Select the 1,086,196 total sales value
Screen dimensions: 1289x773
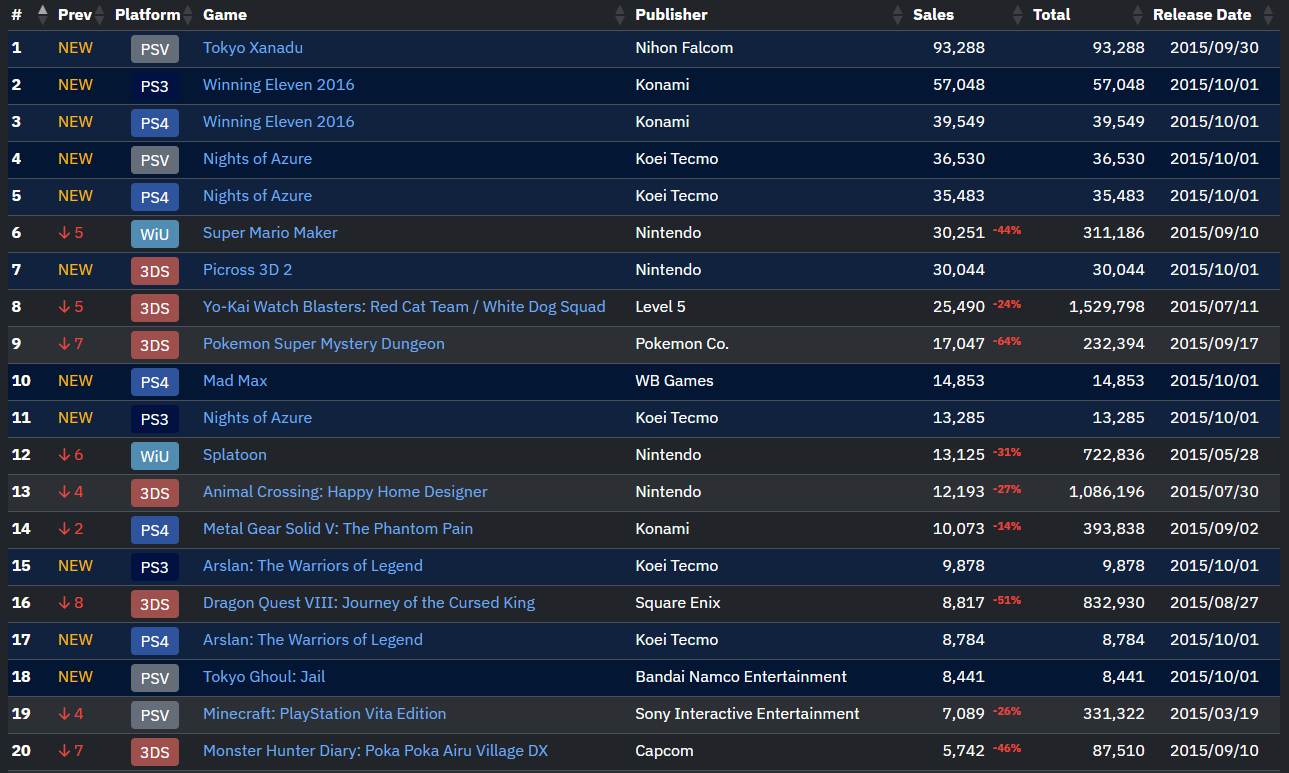coord(1107,492)
